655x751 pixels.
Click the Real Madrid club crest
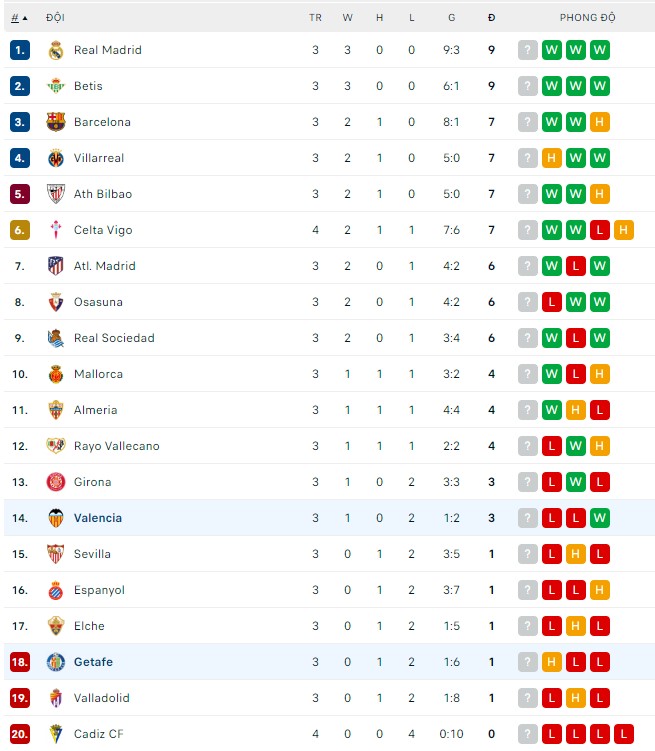[x=56, y=50]
